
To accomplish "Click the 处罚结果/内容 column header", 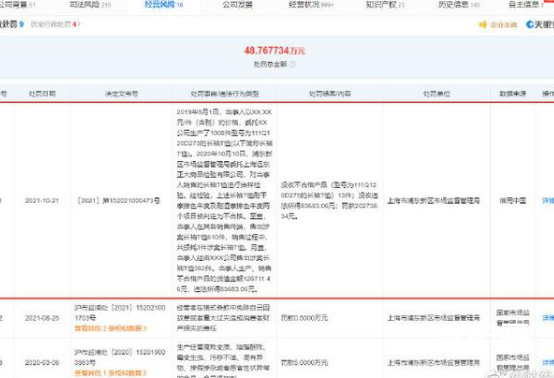I will pos(330,94).
